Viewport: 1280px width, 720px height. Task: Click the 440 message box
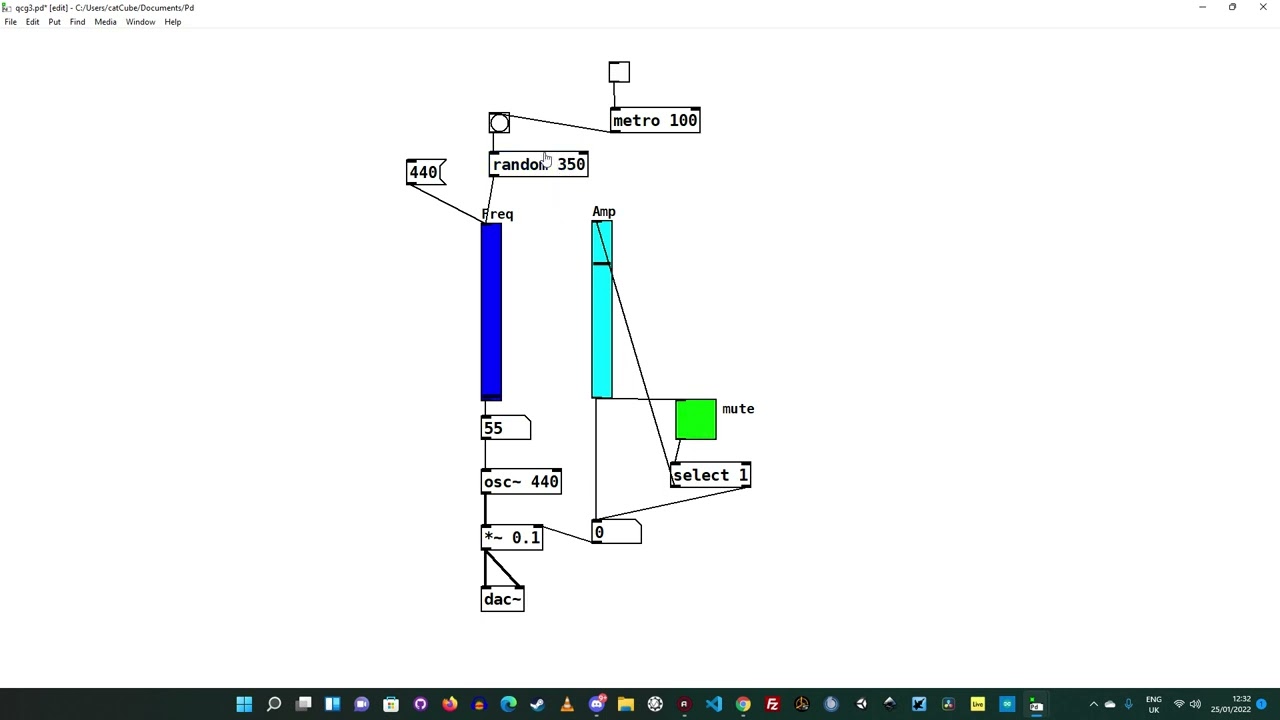pyautogui.click(x=426, y=172)
